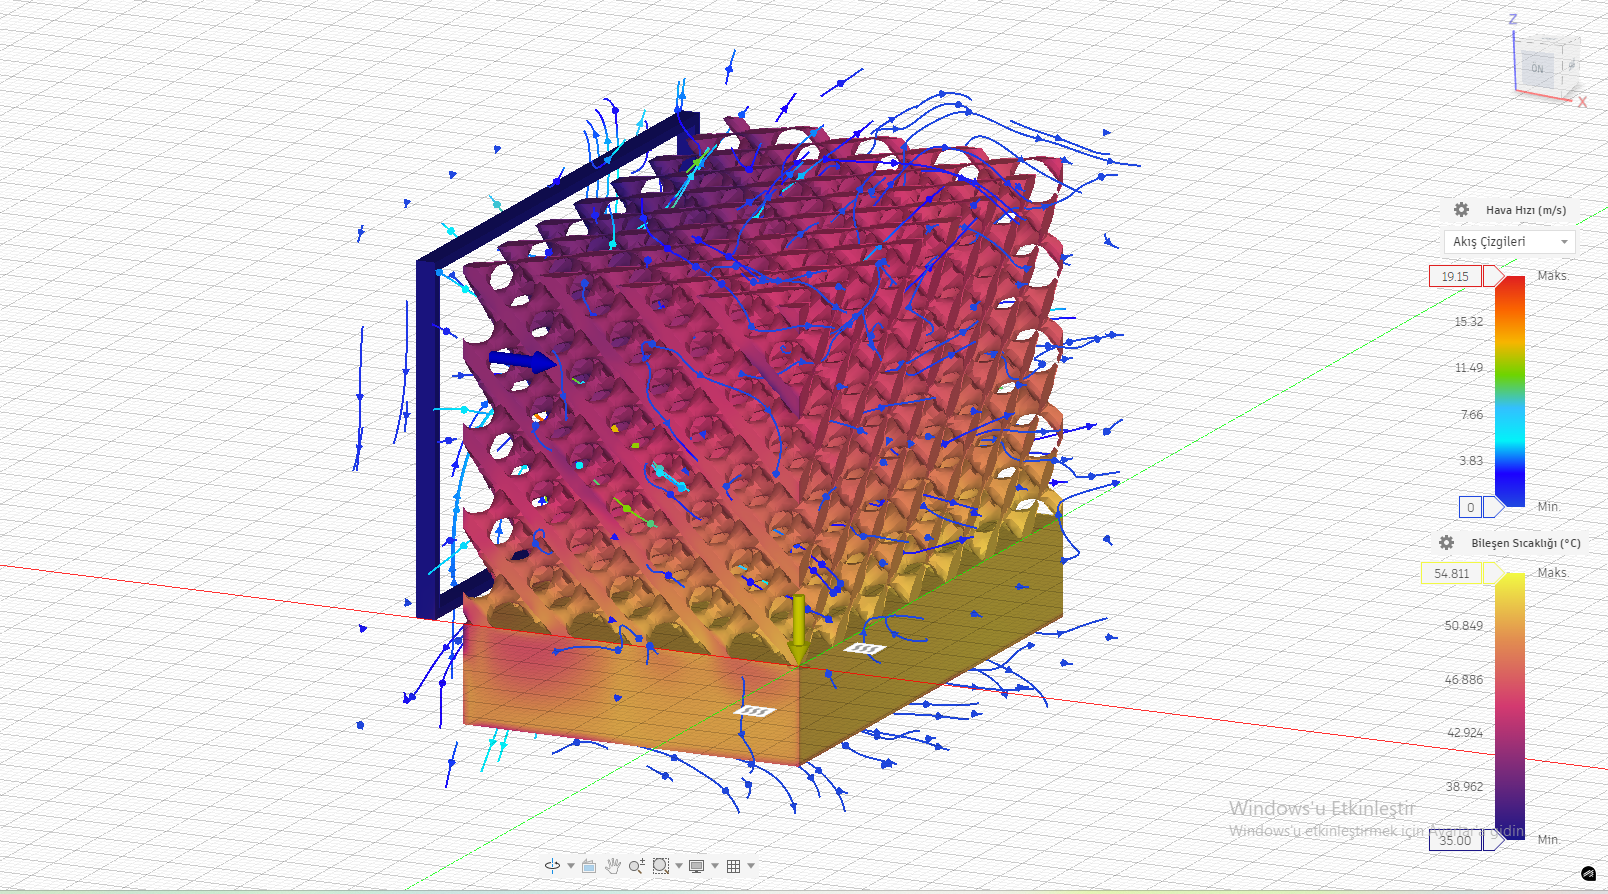The image size is (1608, 894).
Task: Click the 38.962 temperature label
Action: 1465,787
